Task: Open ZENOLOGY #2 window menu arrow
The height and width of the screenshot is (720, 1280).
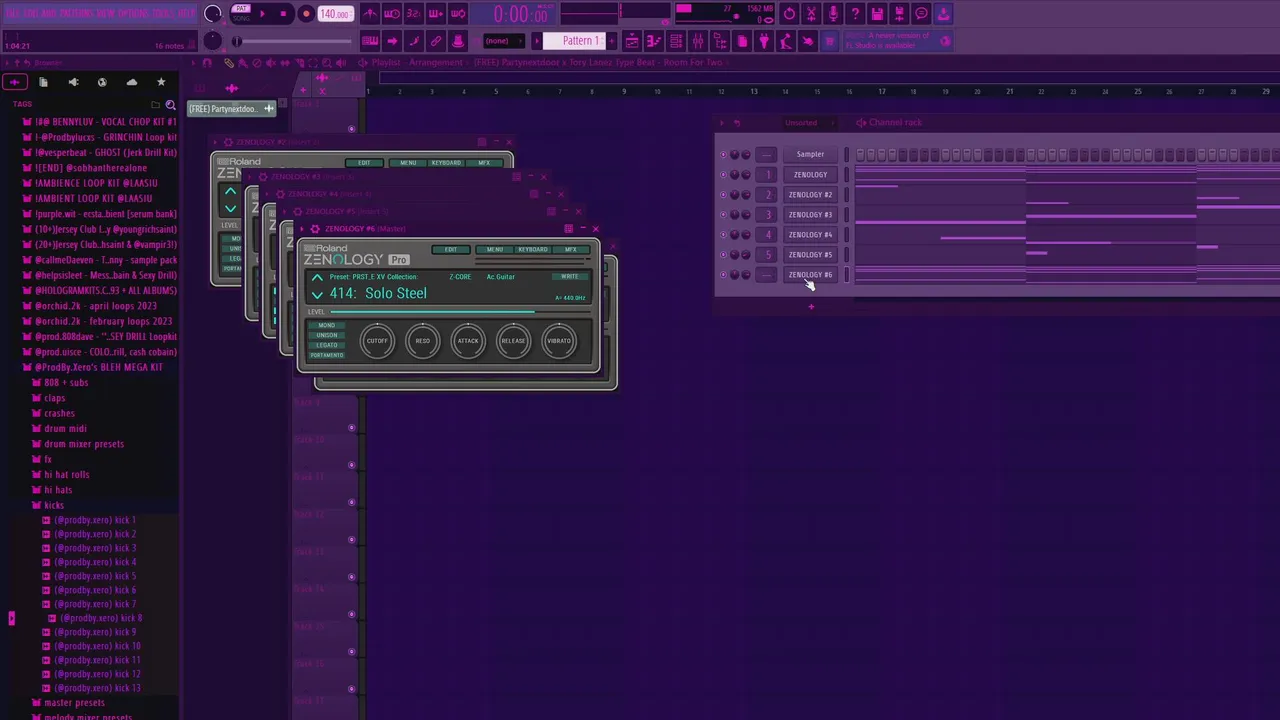Action: pyautogui.click(x=216, y=142)
